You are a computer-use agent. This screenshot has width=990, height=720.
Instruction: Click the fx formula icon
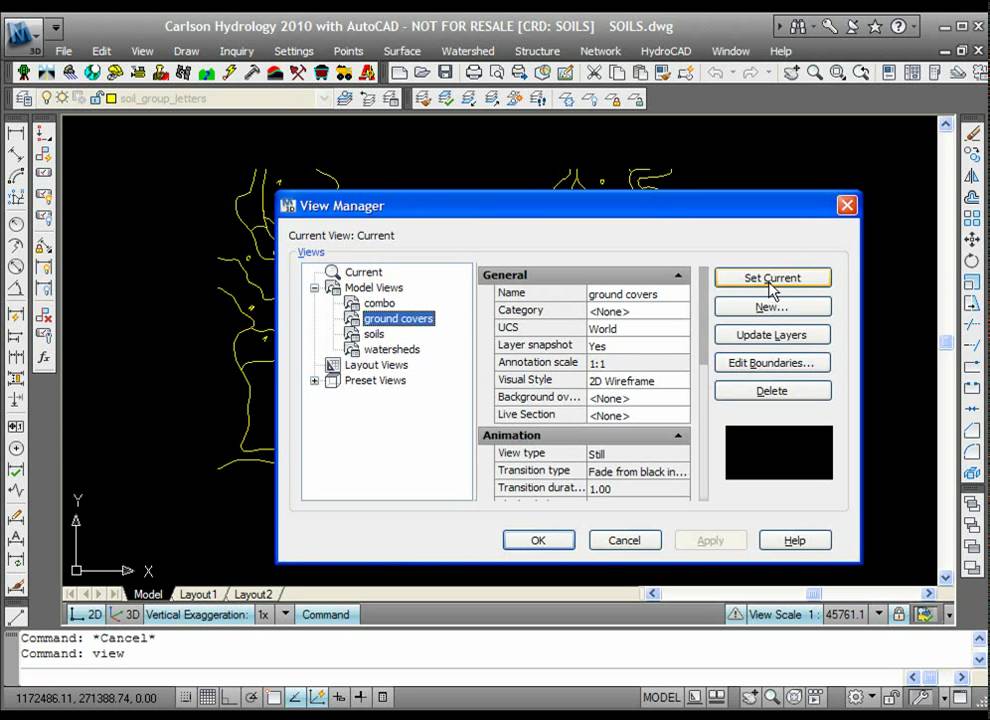(x=44, y=357)
